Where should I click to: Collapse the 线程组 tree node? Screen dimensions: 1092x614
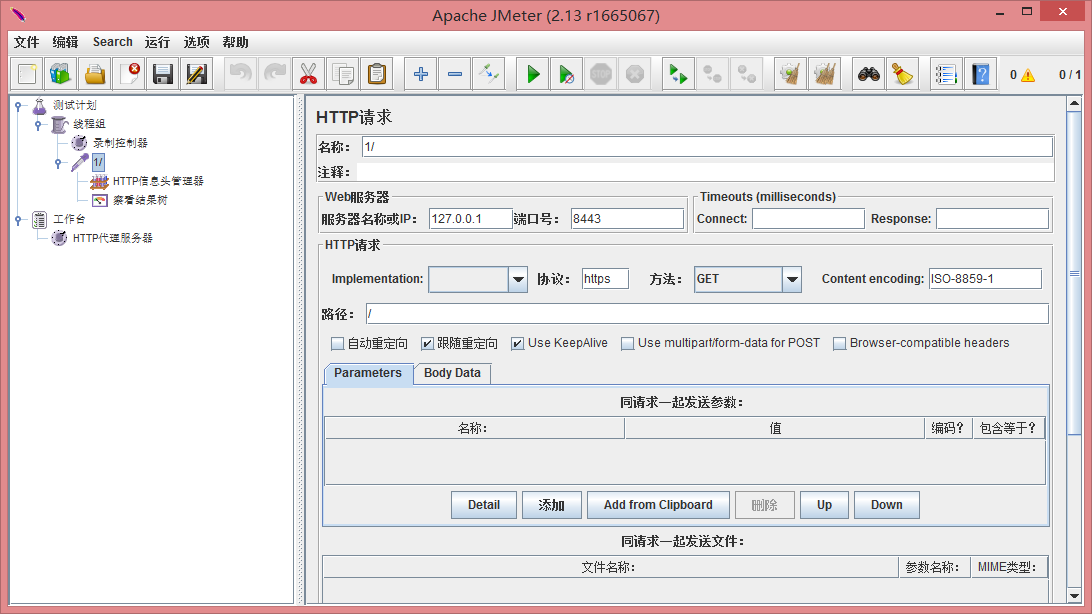(x=38, y=125)
